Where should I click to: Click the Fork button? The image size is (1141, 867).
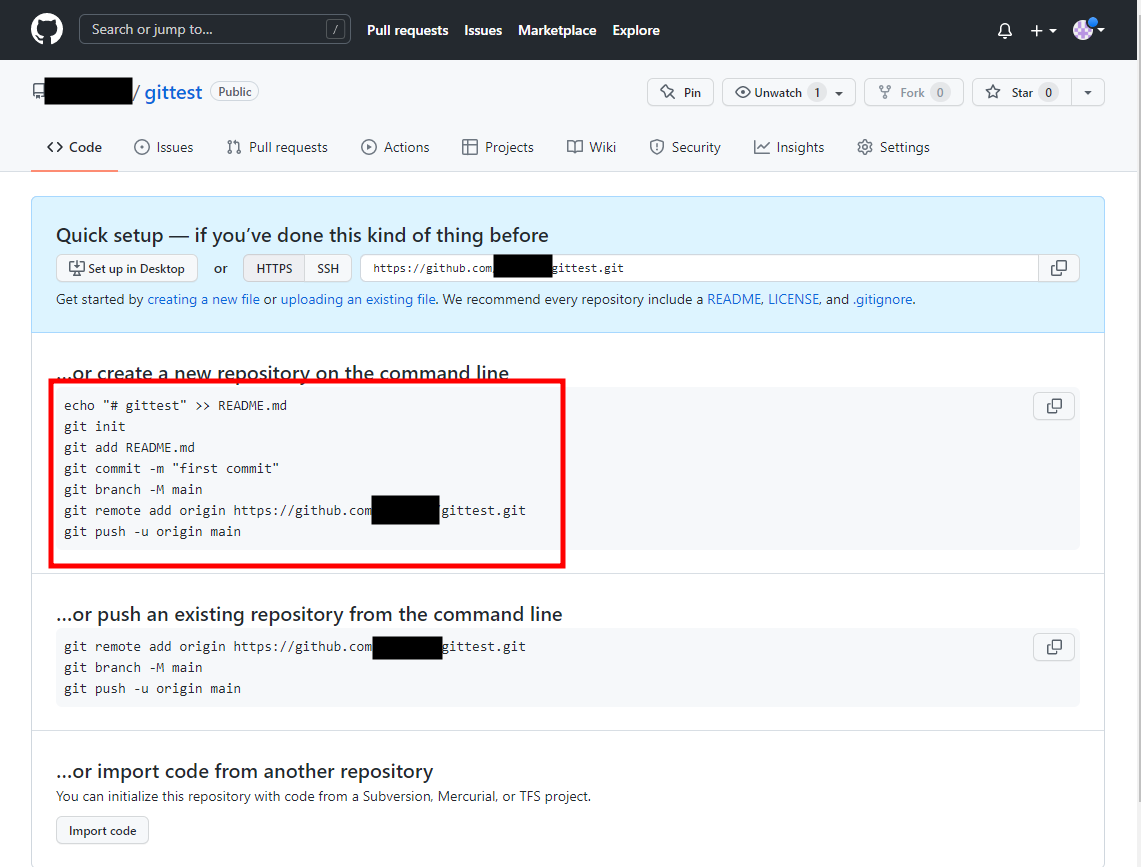coord(914,92)
